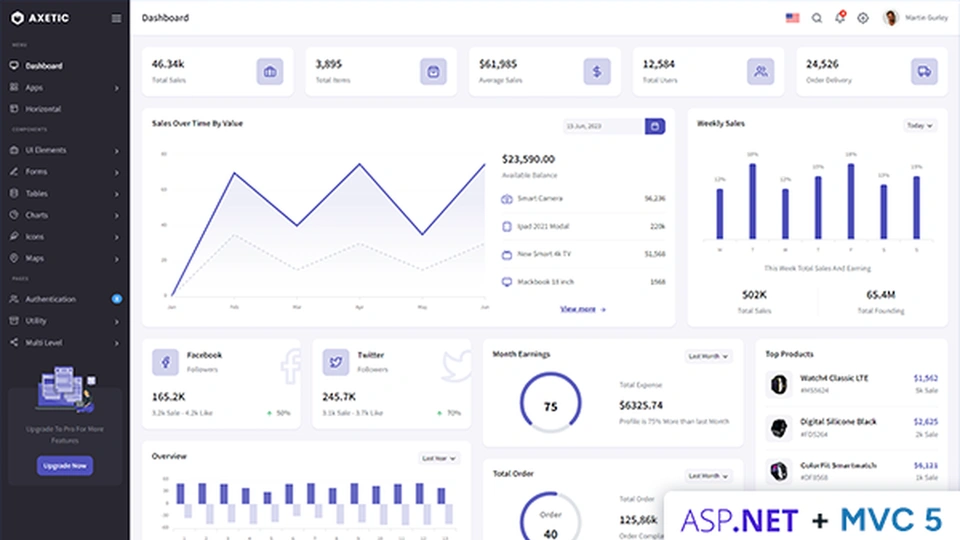Open Last Month dropdown in Month Earnings
The height and width of the screenshot is (540, 960).
708,356
